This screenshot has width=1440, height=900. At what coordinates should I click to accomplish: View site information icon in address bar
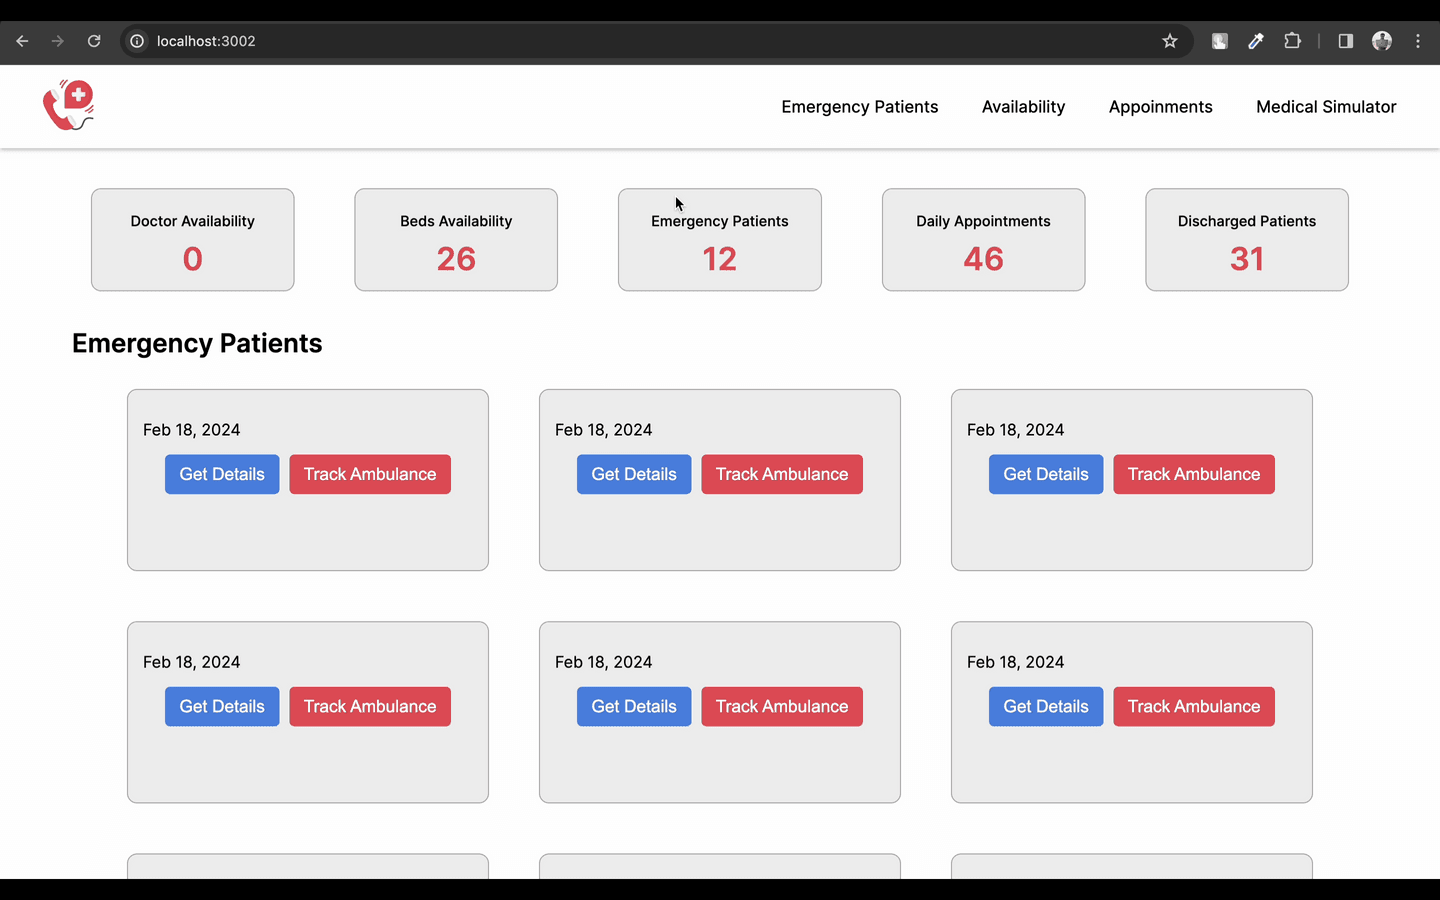137,41
